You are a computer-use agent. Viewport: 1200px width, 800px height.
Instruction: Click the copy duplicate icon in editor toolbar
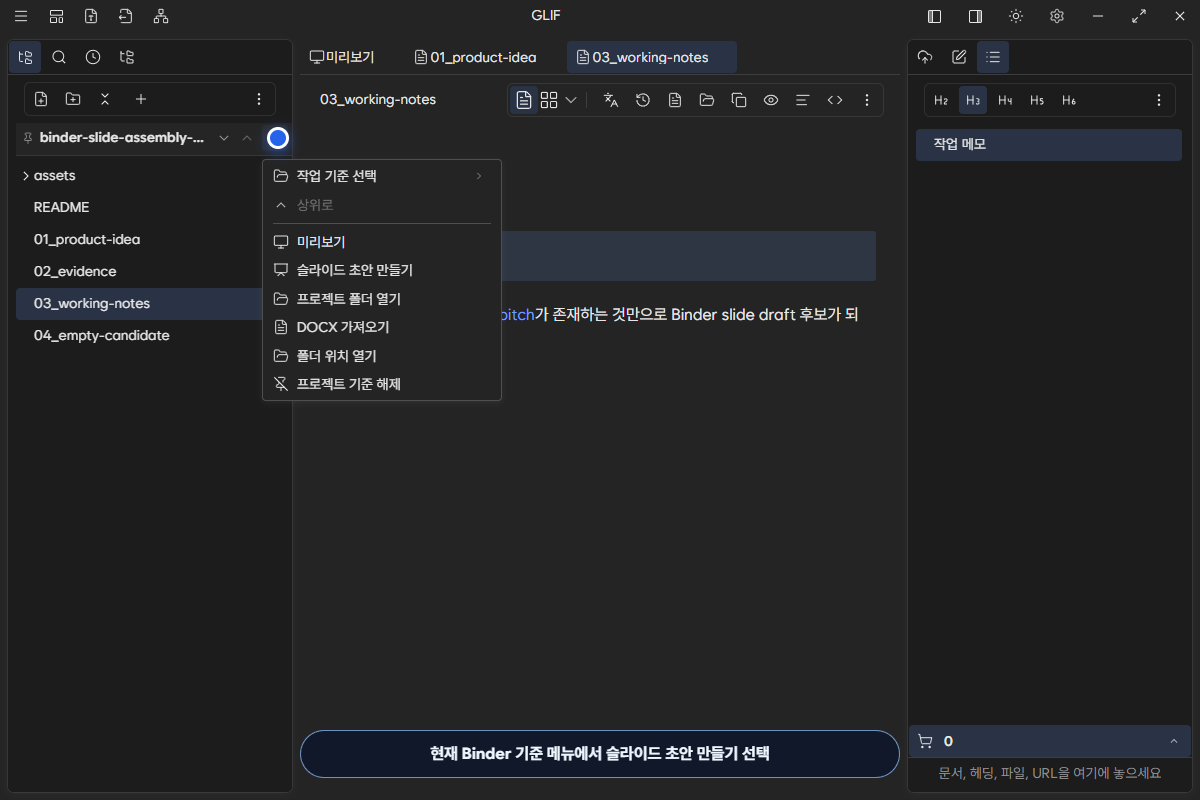(x=739, y=100)
